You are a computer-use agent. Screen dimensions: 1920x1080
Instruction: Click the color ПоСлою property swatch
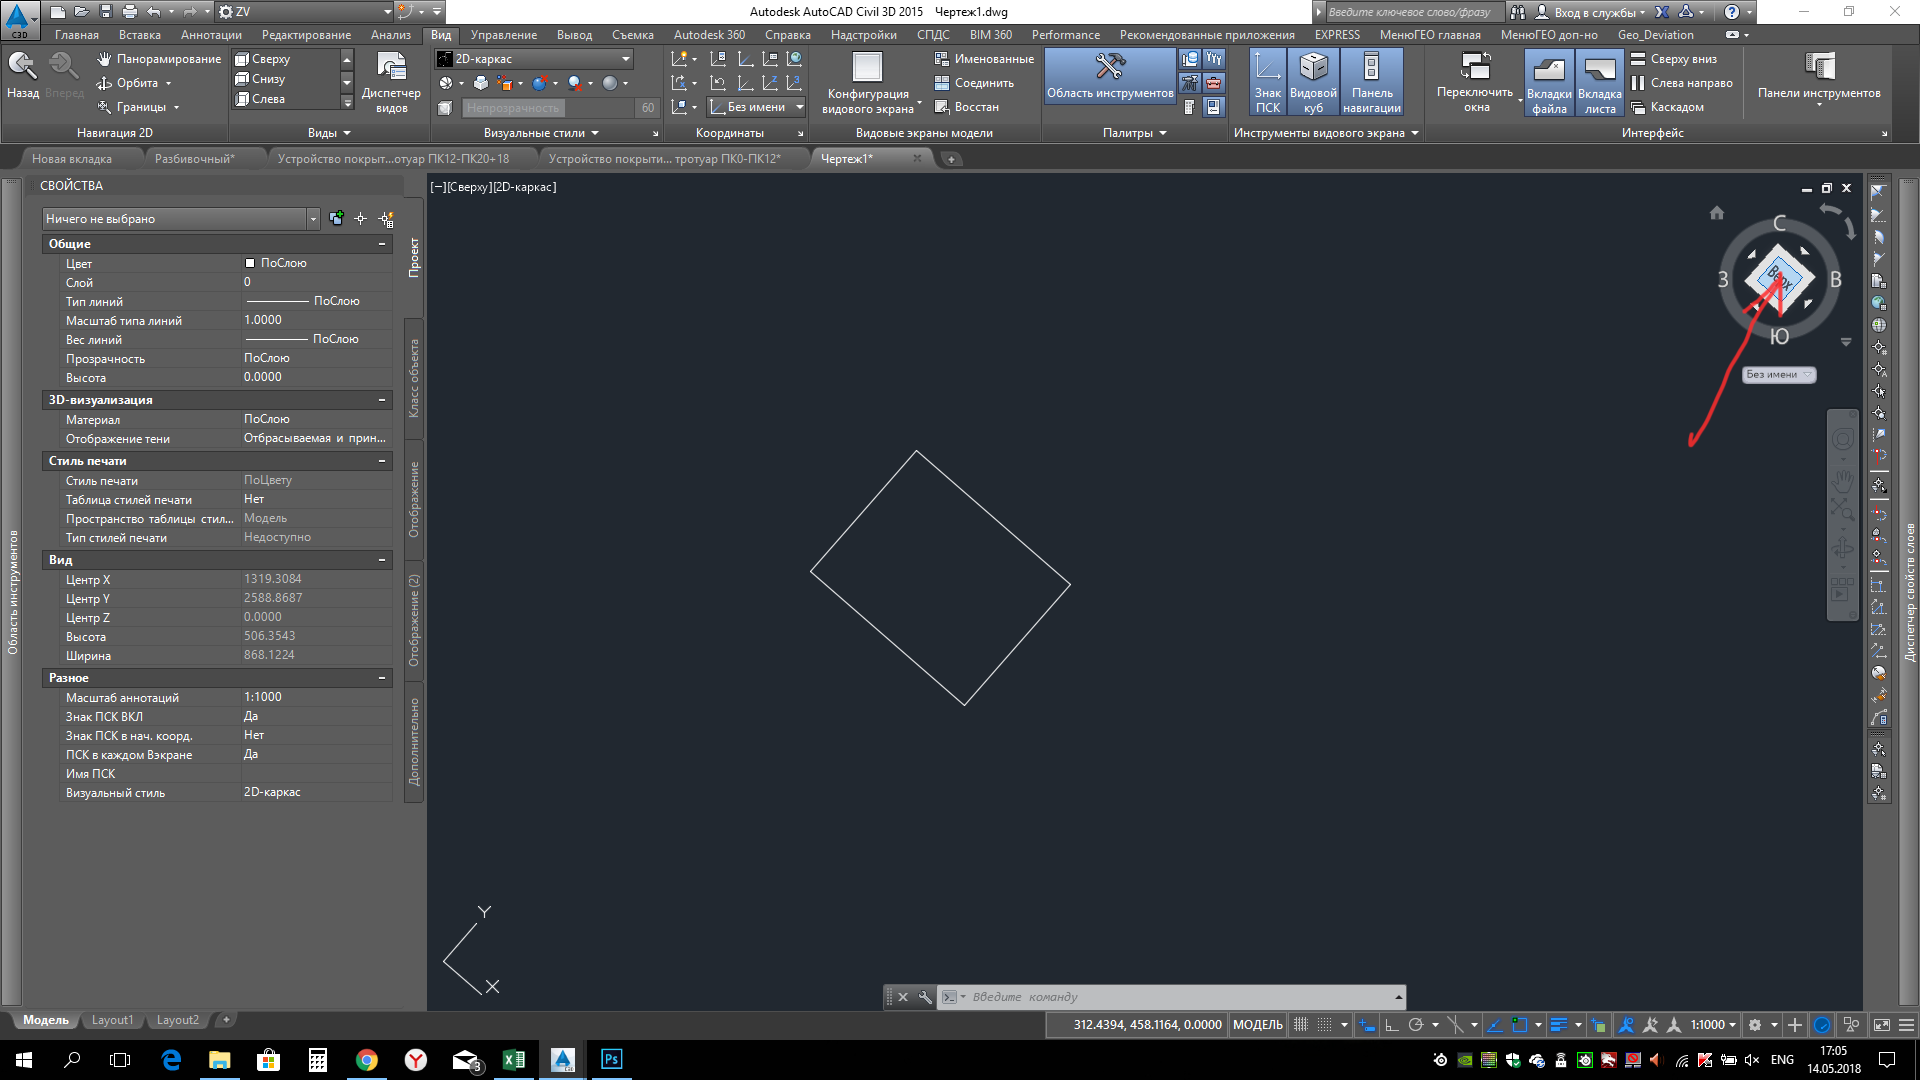tap(250, 263)
